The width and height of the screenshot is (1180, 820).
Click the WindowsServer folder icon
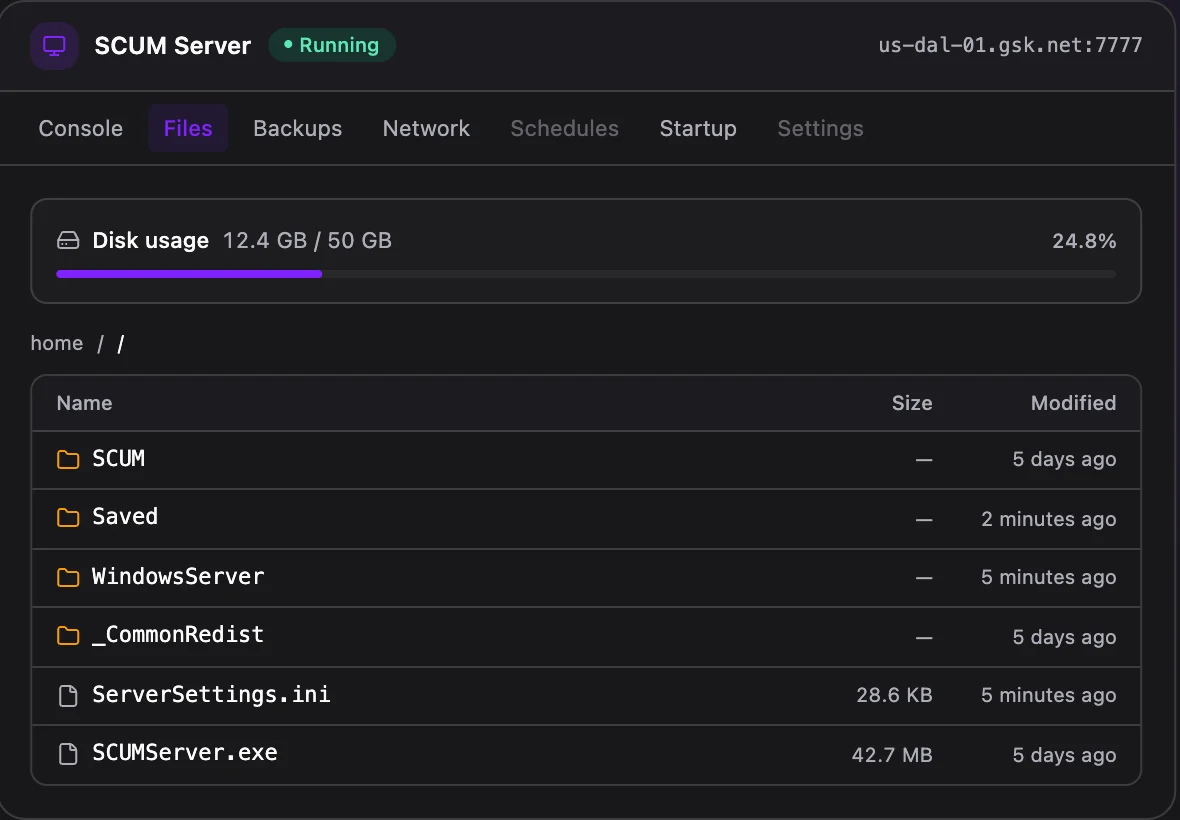point(68,577)
